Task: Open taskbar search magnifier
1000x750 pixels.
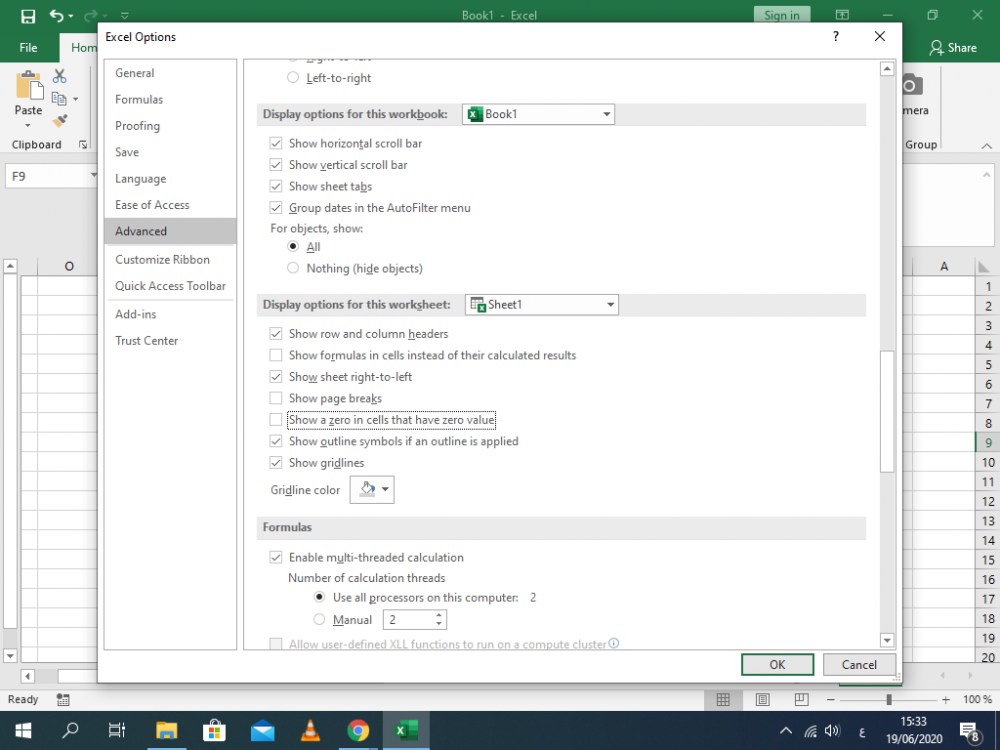Action: tap(70, 730)
